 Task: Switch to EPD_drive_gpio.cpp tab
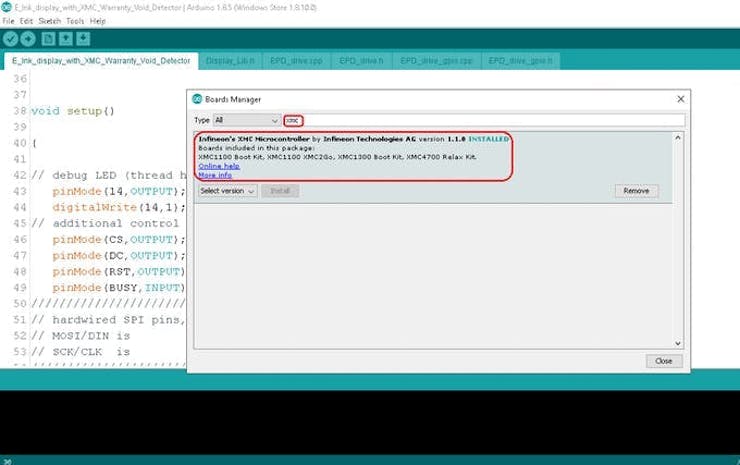click(437, 61)
